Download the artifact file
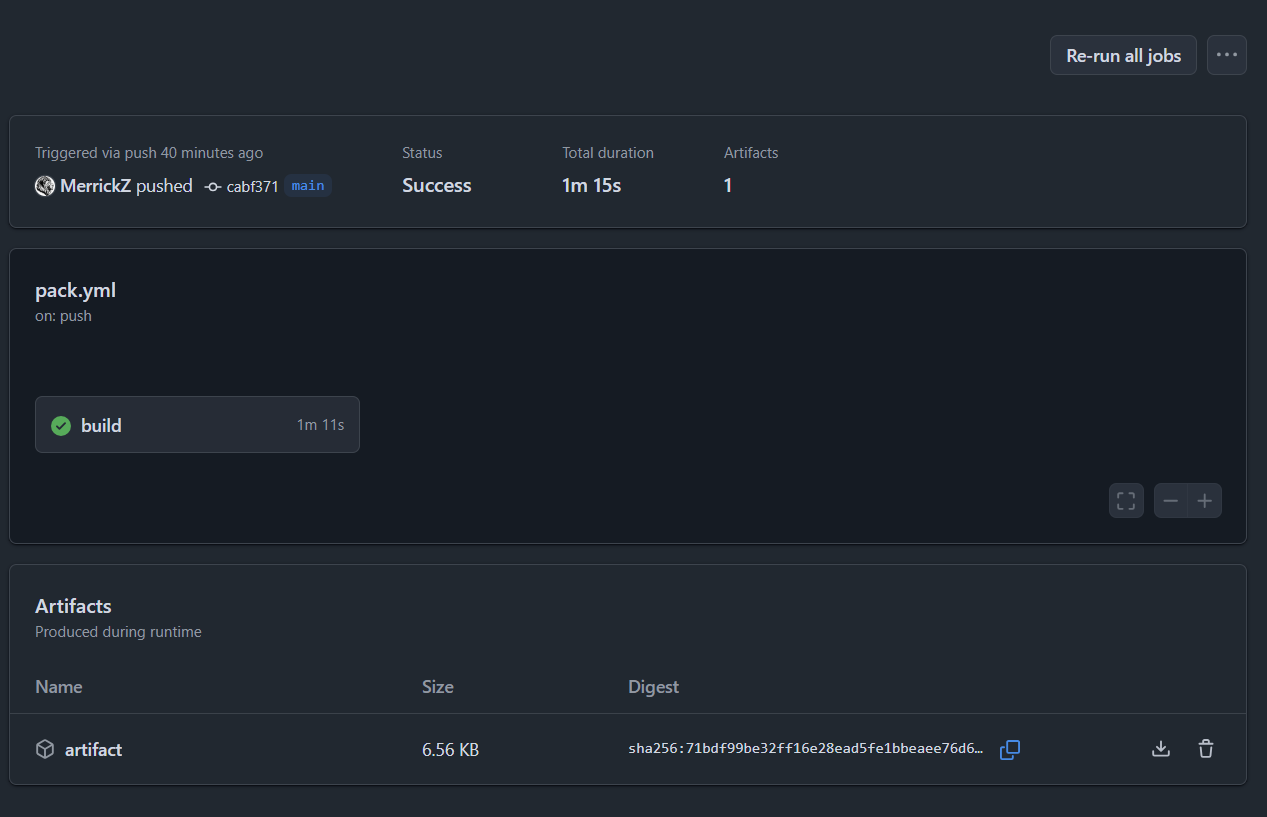 tap(1161, 749)
